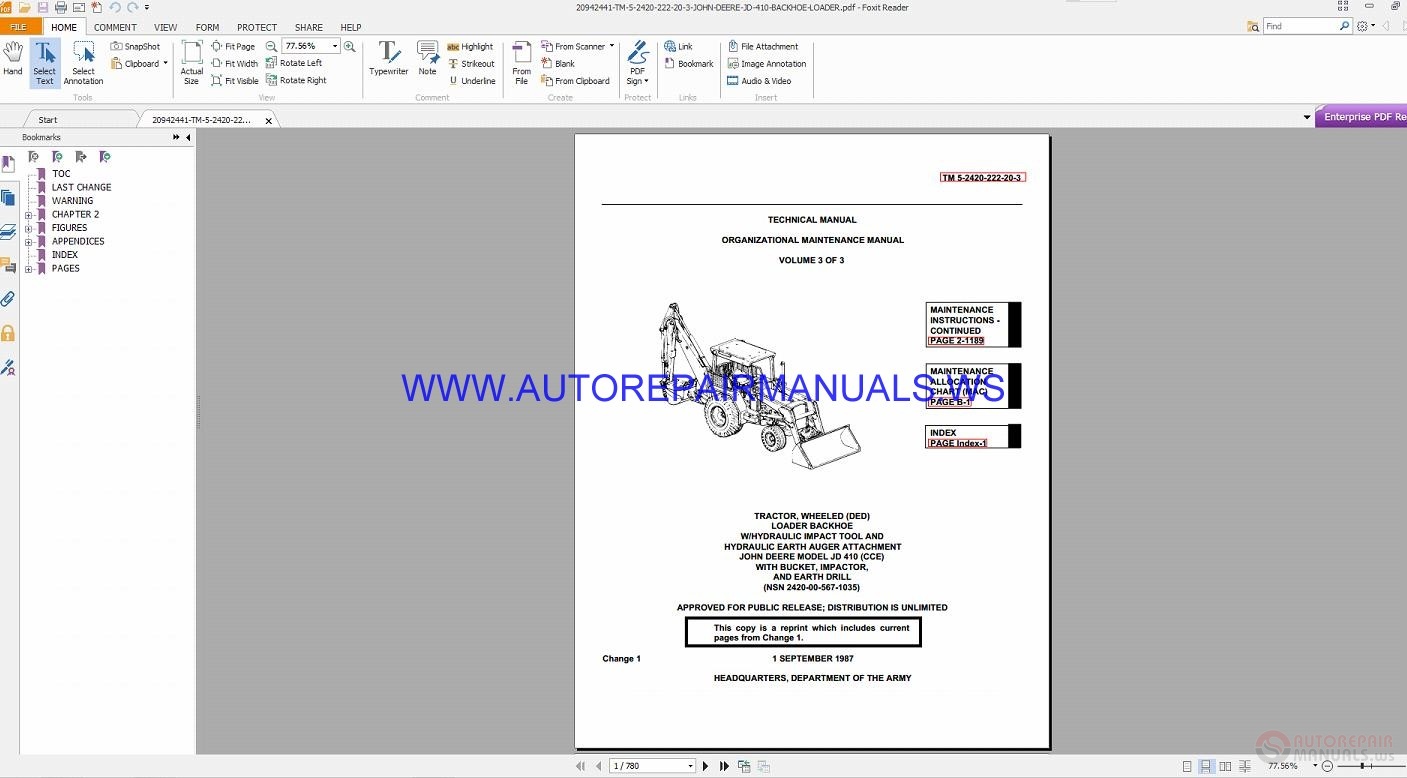Open the Comments panel icon
The image size is (1407, 778).
[8, 265]
